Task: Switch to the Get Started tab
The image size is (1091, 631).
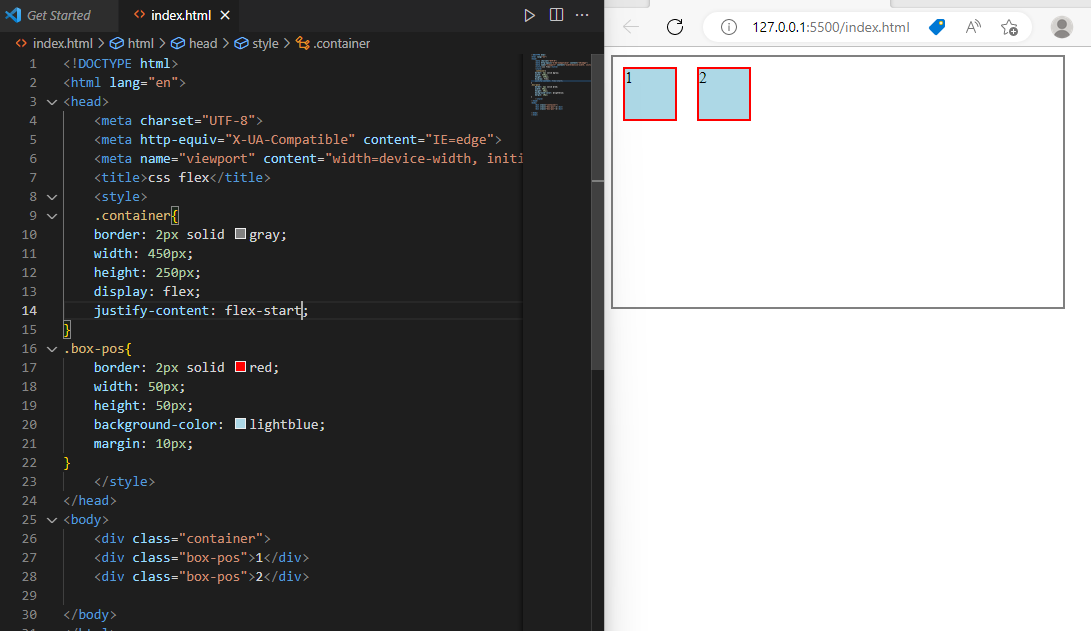Action: point(58,15)
